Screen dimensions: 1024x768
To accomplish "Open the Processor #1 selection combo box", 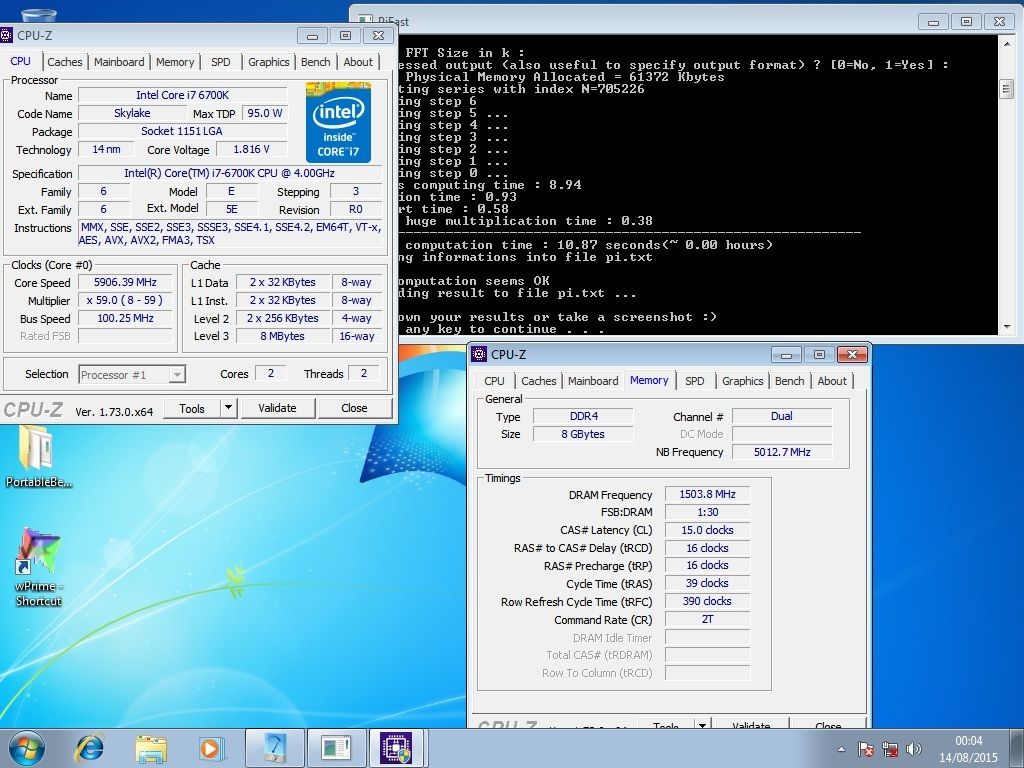I will 132,375.
